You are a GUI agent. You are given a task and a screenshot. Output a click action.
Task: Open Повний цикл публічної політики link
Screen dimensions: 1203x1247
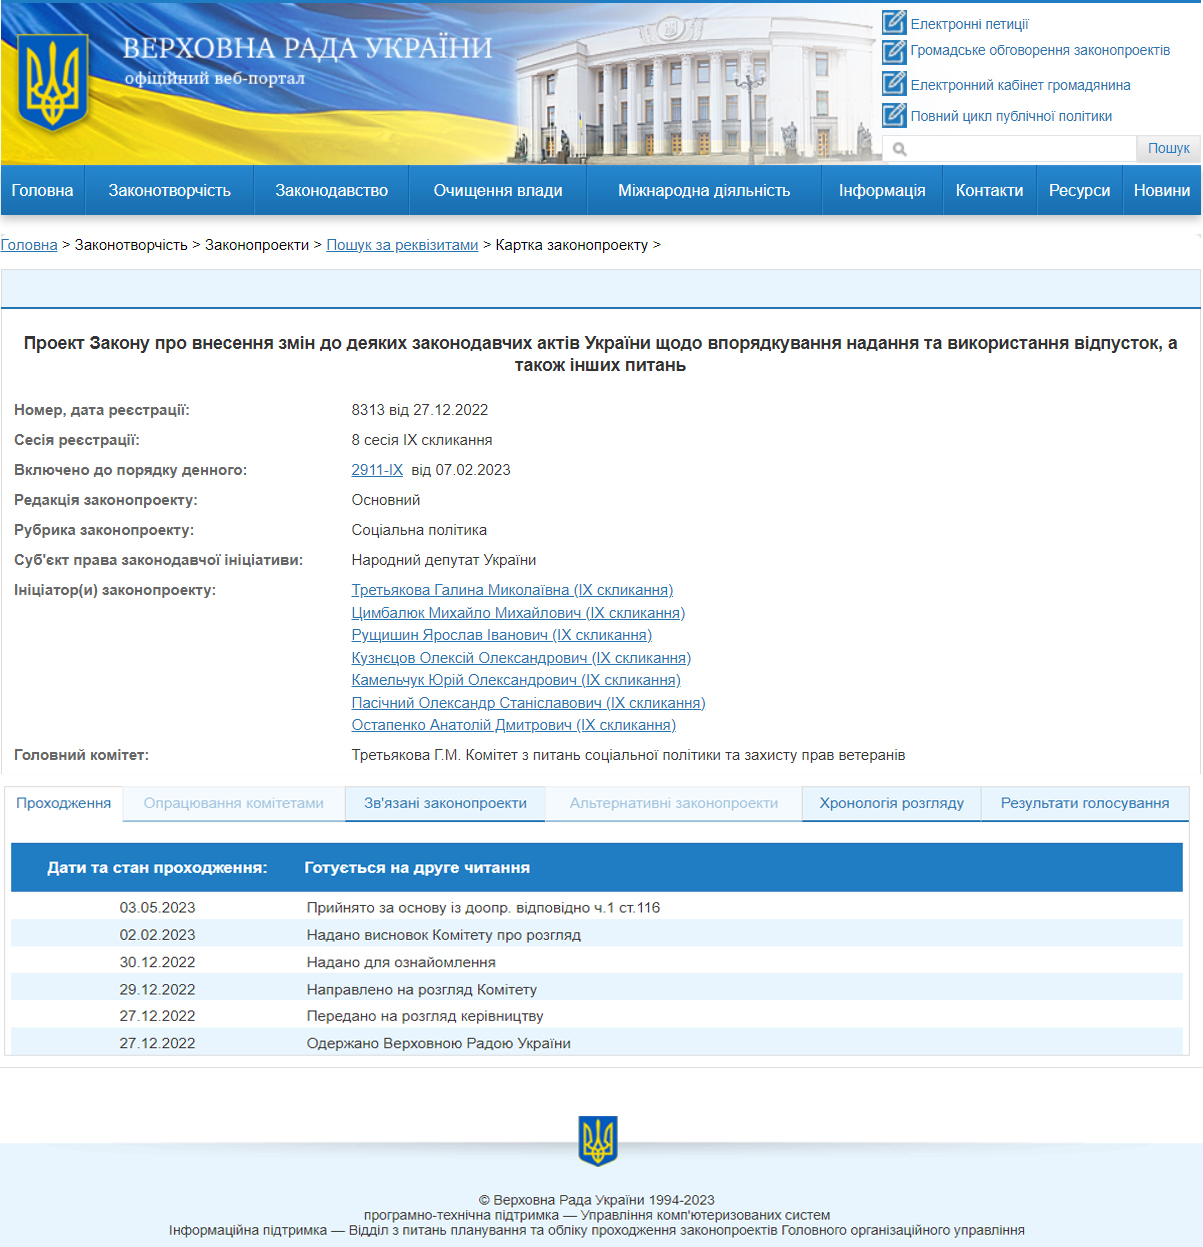(1011, 116)
